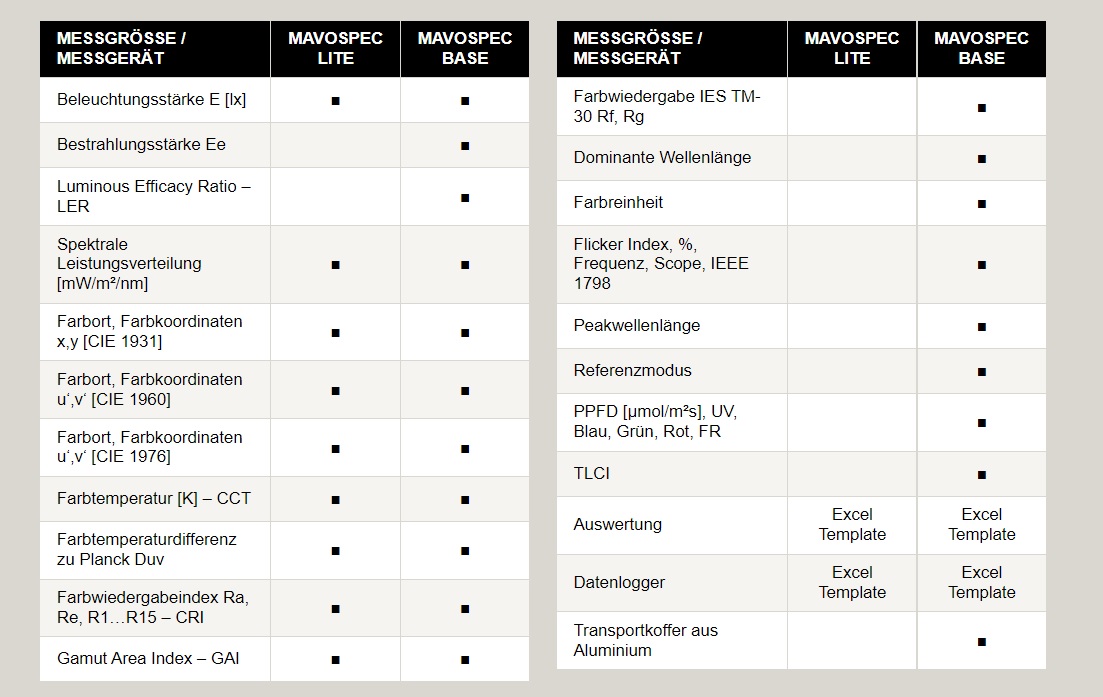The height and width of the screenshot is (697, 1103).
Task: Click the Mavospec Base marker for TLCI
Action: (x=981, y=475)
